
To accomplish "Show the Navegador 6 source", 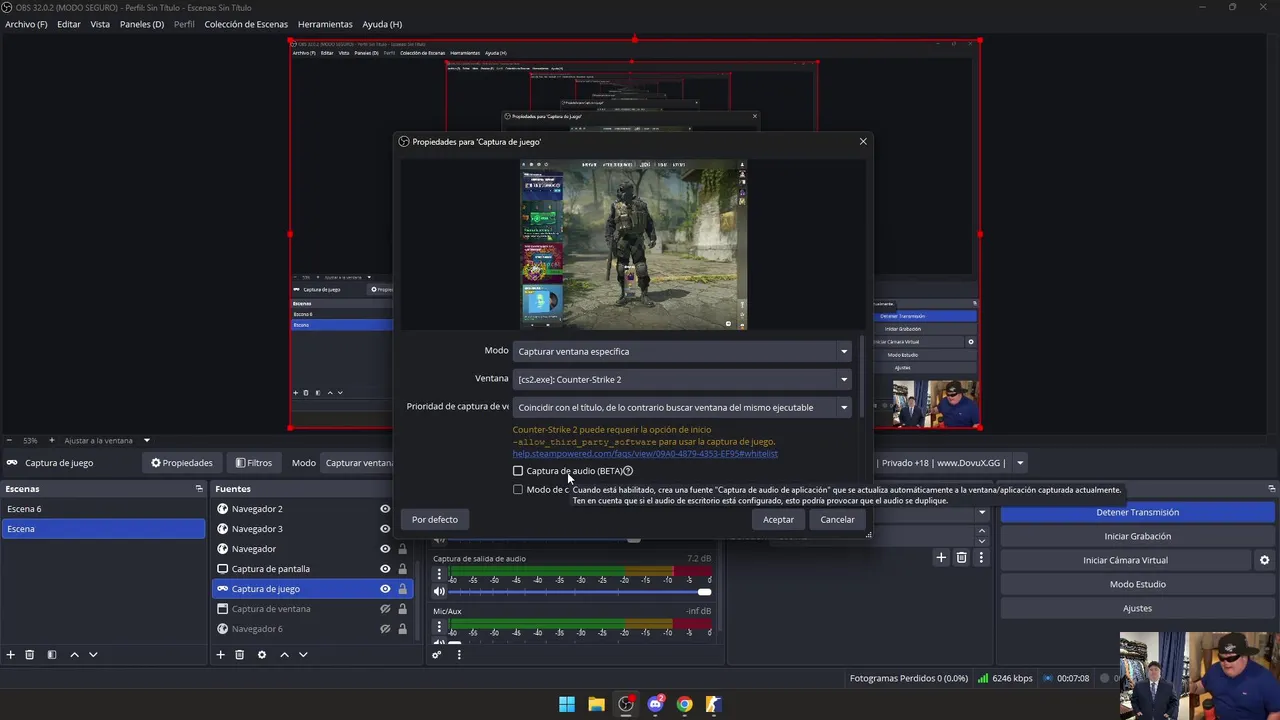I will coord(385,629).
